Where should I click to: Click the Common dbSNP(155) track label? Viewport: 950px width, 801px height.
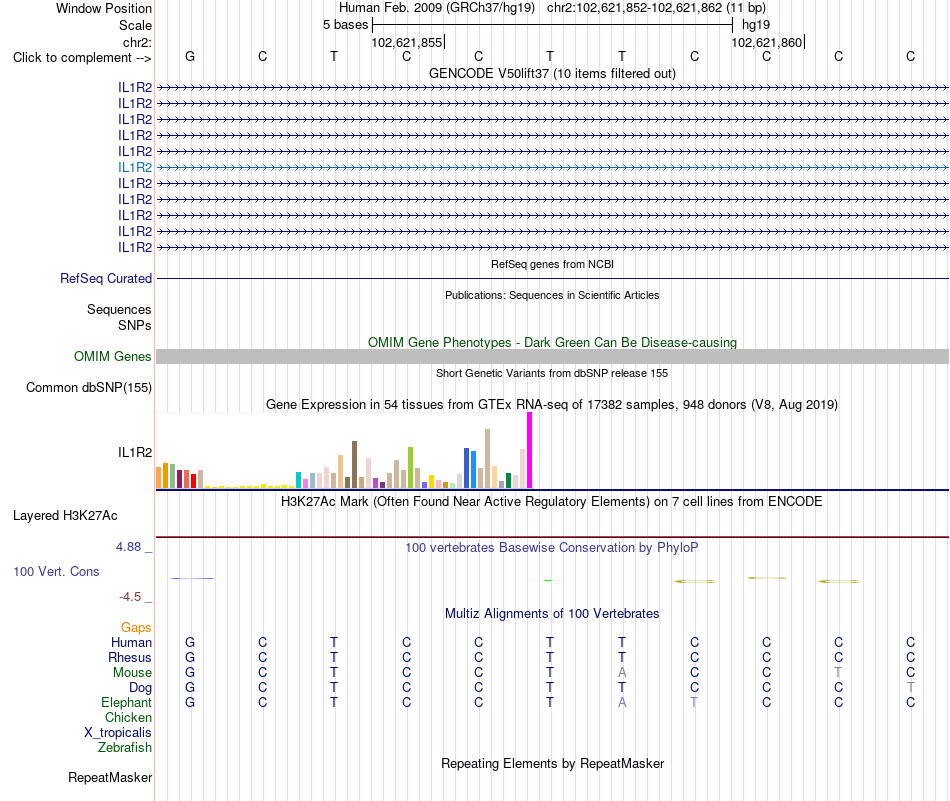(x=89, y=388)
